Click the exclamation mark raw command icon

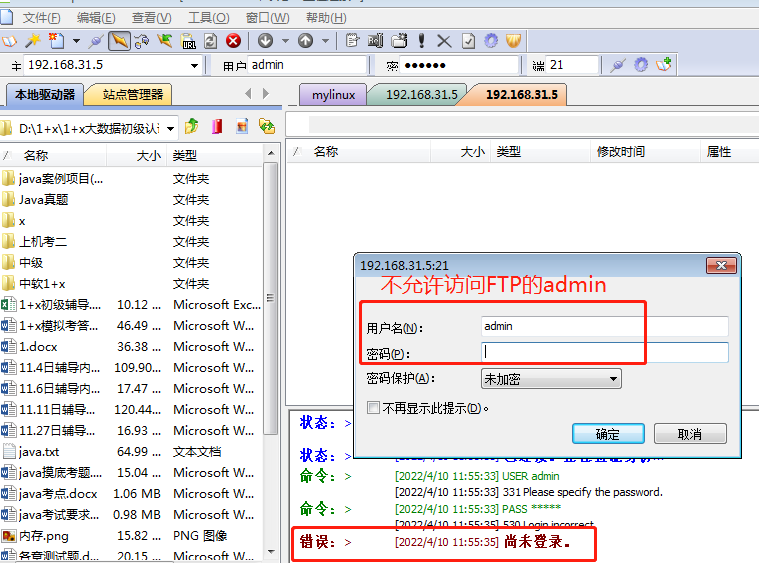(x=422, y=41)
